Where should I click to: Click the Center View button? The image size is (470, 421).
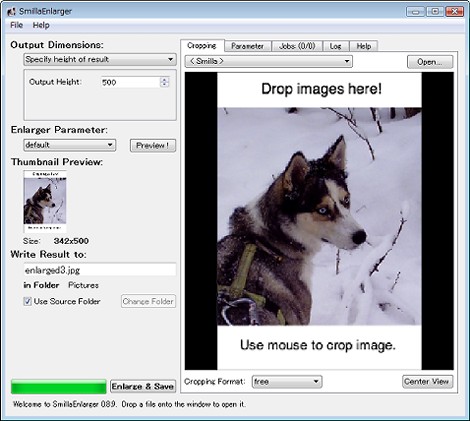(x=427, y=381)
